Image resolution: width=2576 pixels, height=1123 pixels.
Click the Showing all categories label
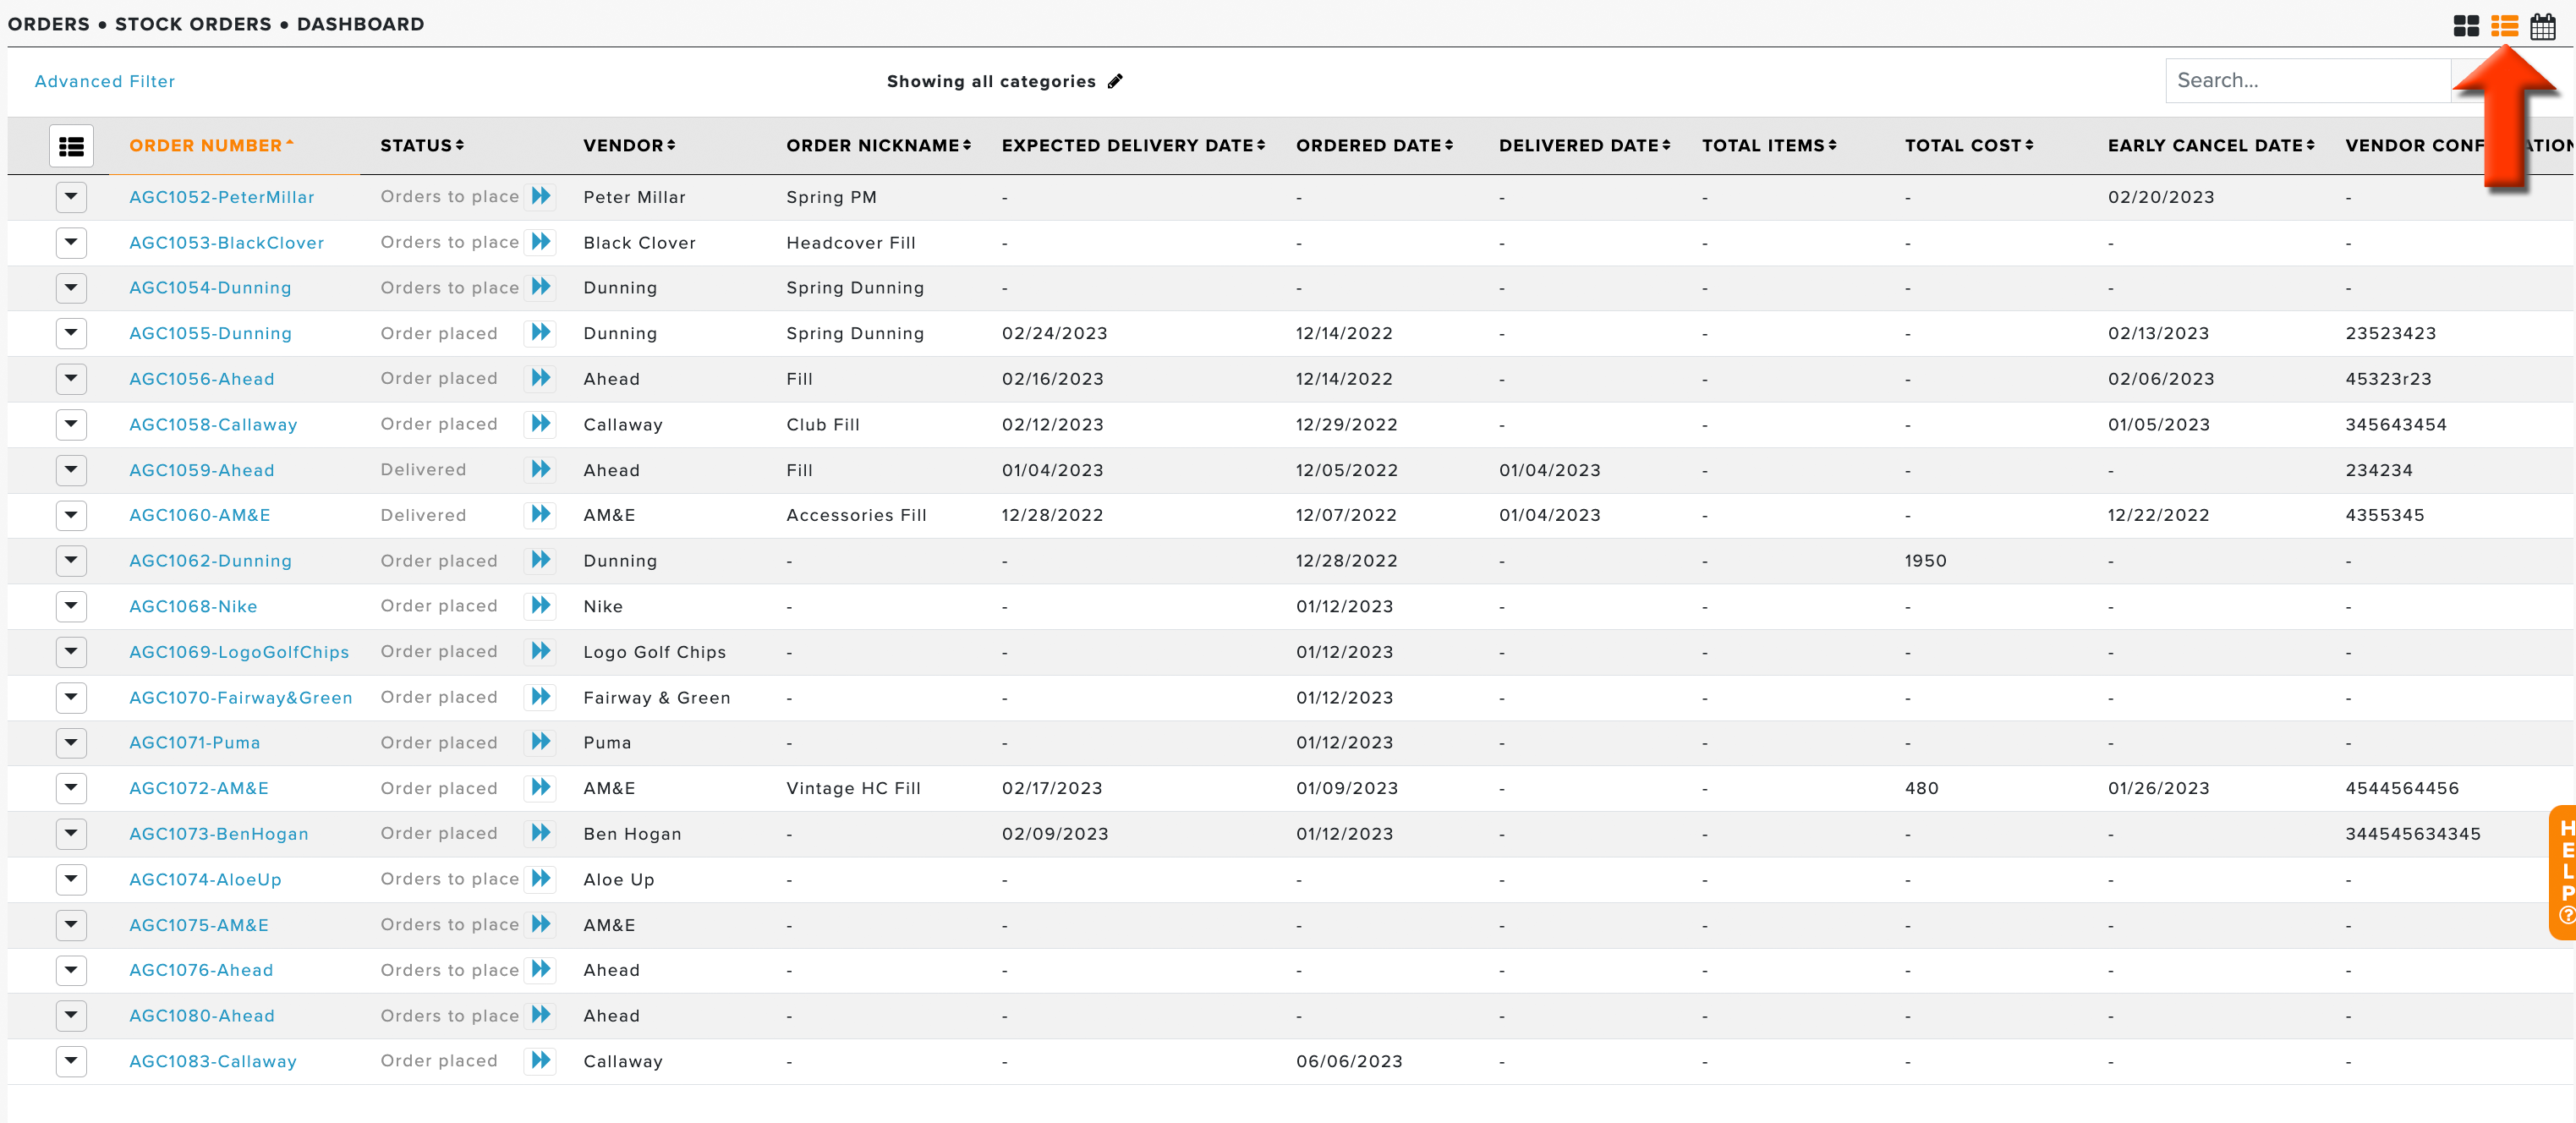(991, 82)
